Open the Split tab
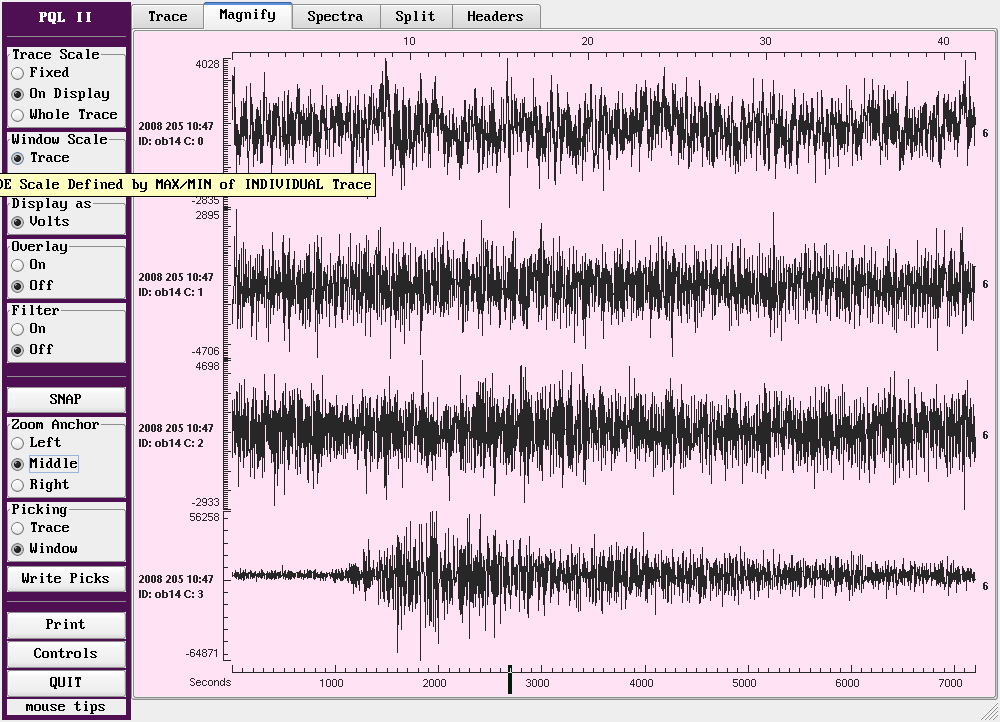Viewport: 1000px width, 722px height. [415, 16]
